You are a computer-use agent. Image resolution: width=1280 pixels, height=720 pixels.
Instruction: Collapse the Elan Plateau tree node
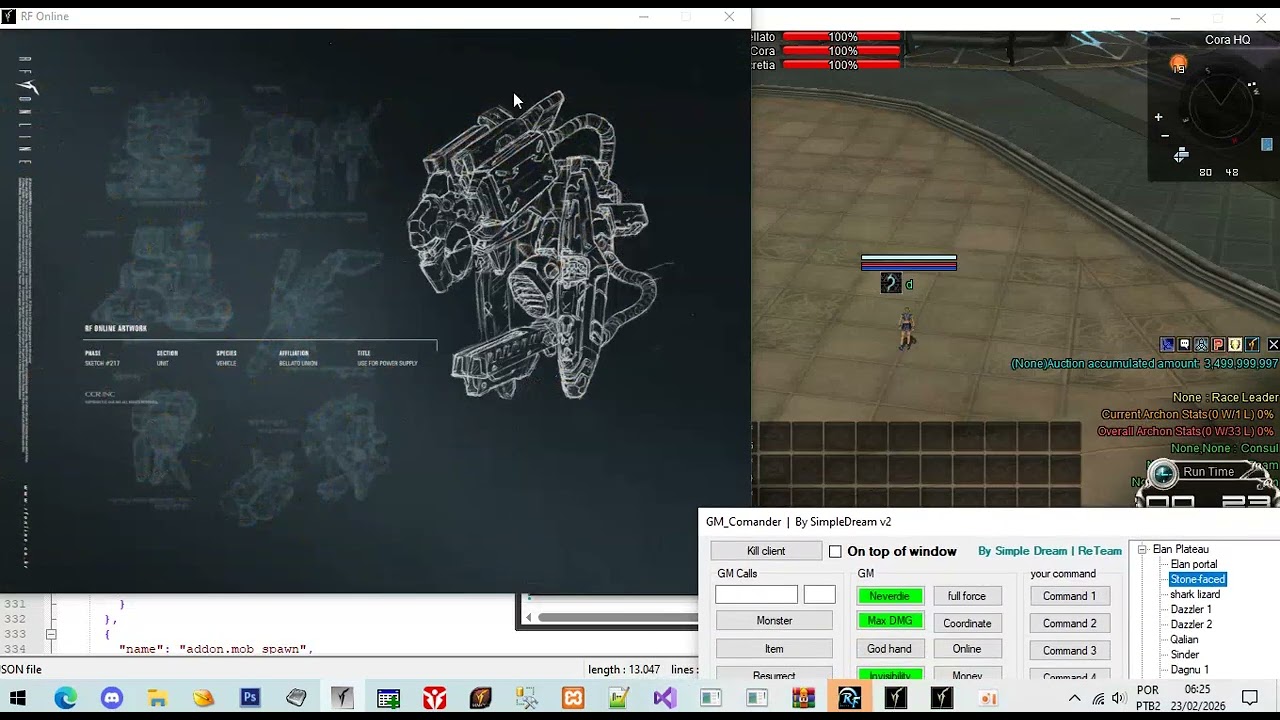pyautogui.click(x=1142, y=549)
